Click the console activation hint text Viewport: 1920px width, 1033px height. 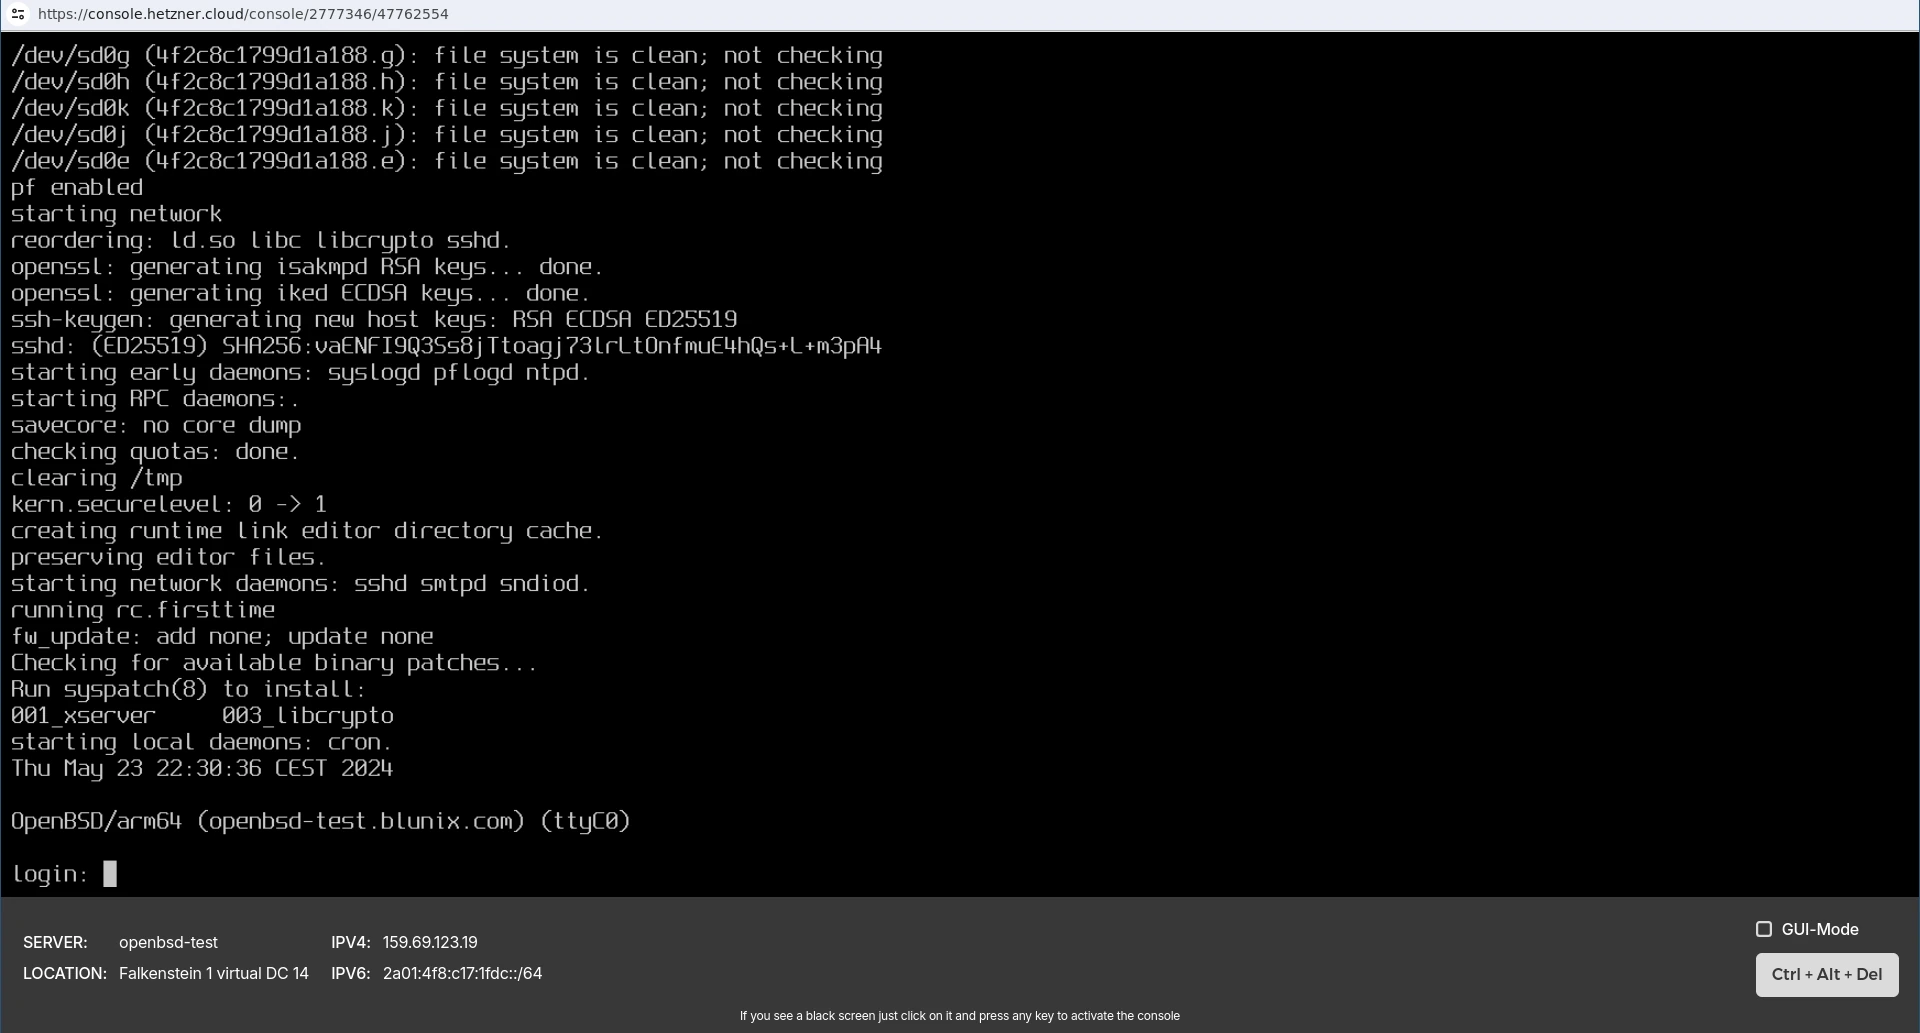pos(959,1015)
